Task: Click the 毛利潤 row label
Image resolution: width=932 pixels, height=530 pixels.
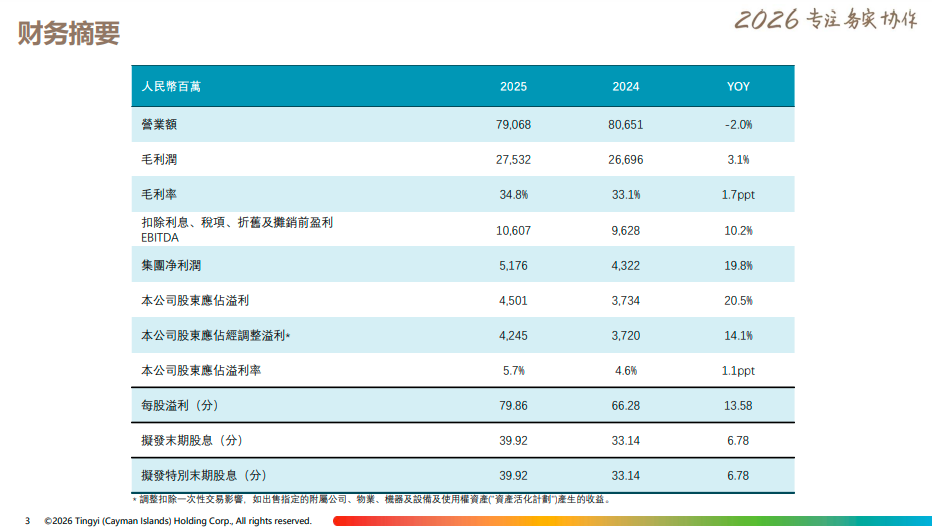Action: click(x=160, y=159)
